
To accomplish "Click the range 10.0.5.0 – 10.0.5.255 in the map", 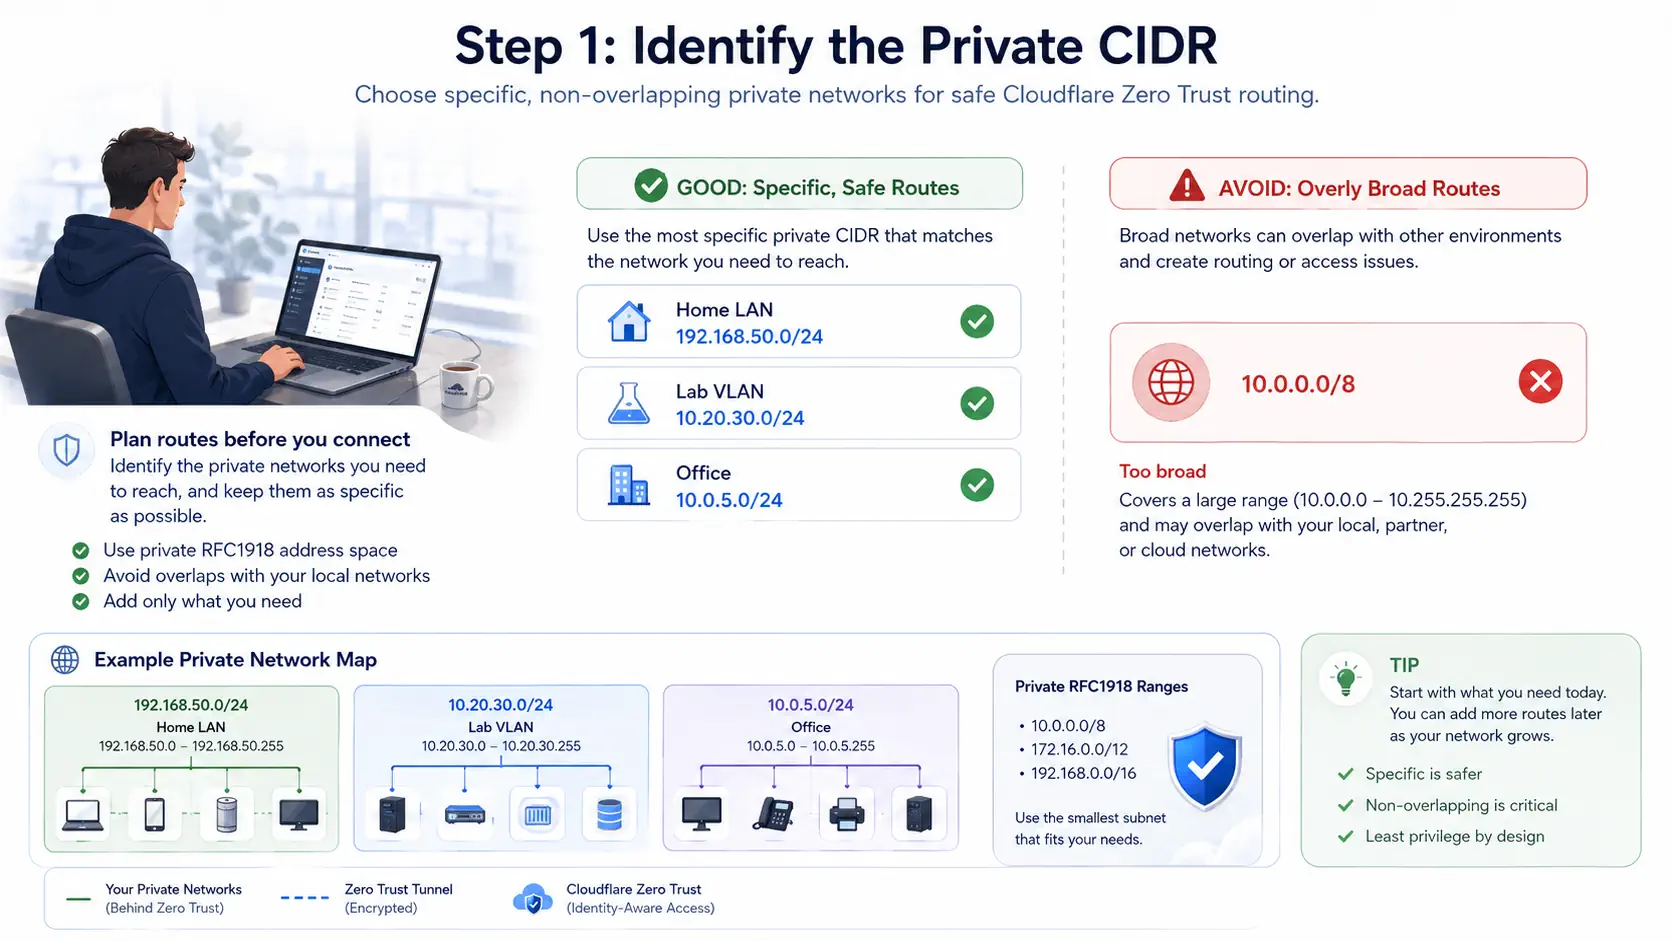I will (811, 746).
